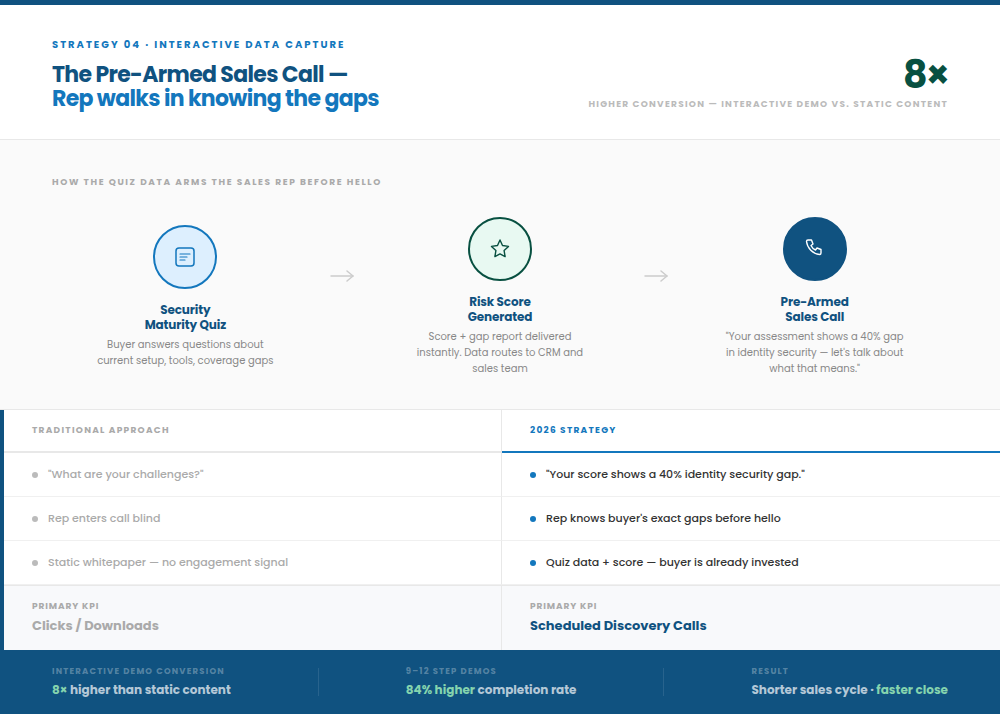The height and width of the screenshot is (714, 1000).
Task: Click the "84% higher completion rate" stat
Action: coord(490,690)
